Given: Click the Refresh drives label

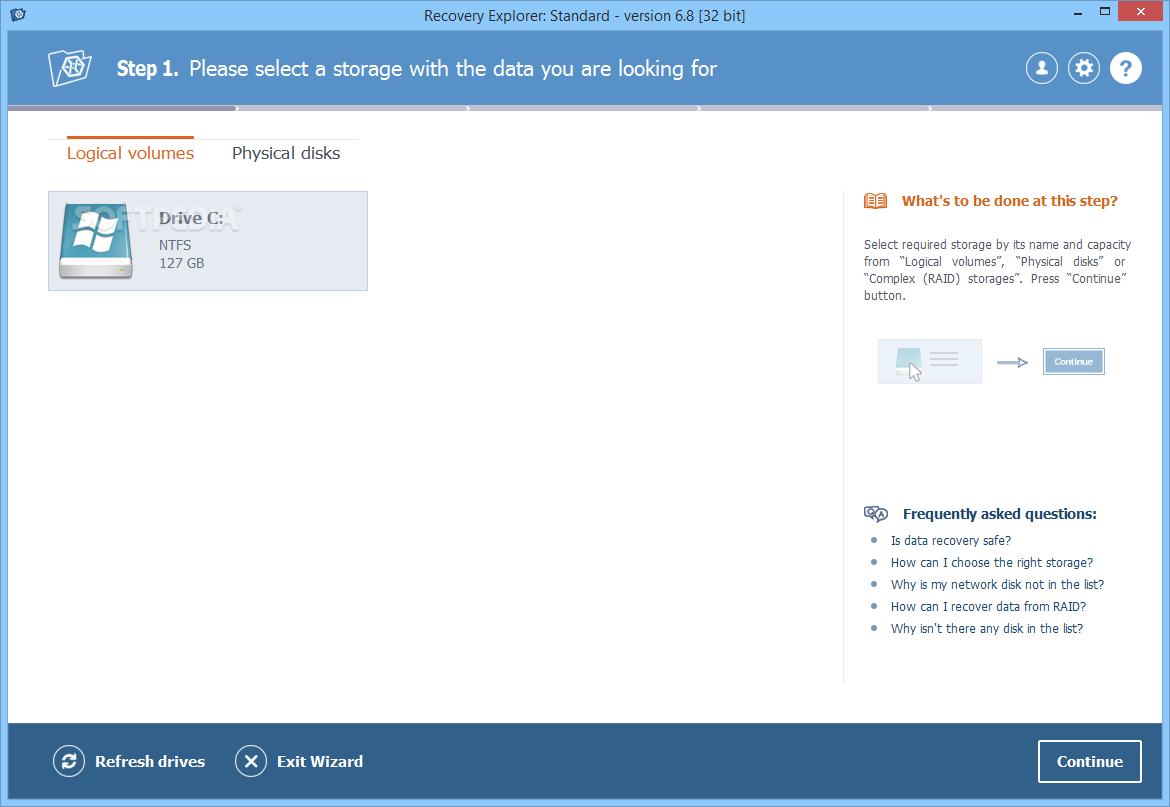Looking at the screenshot, I should coord(150,762).
